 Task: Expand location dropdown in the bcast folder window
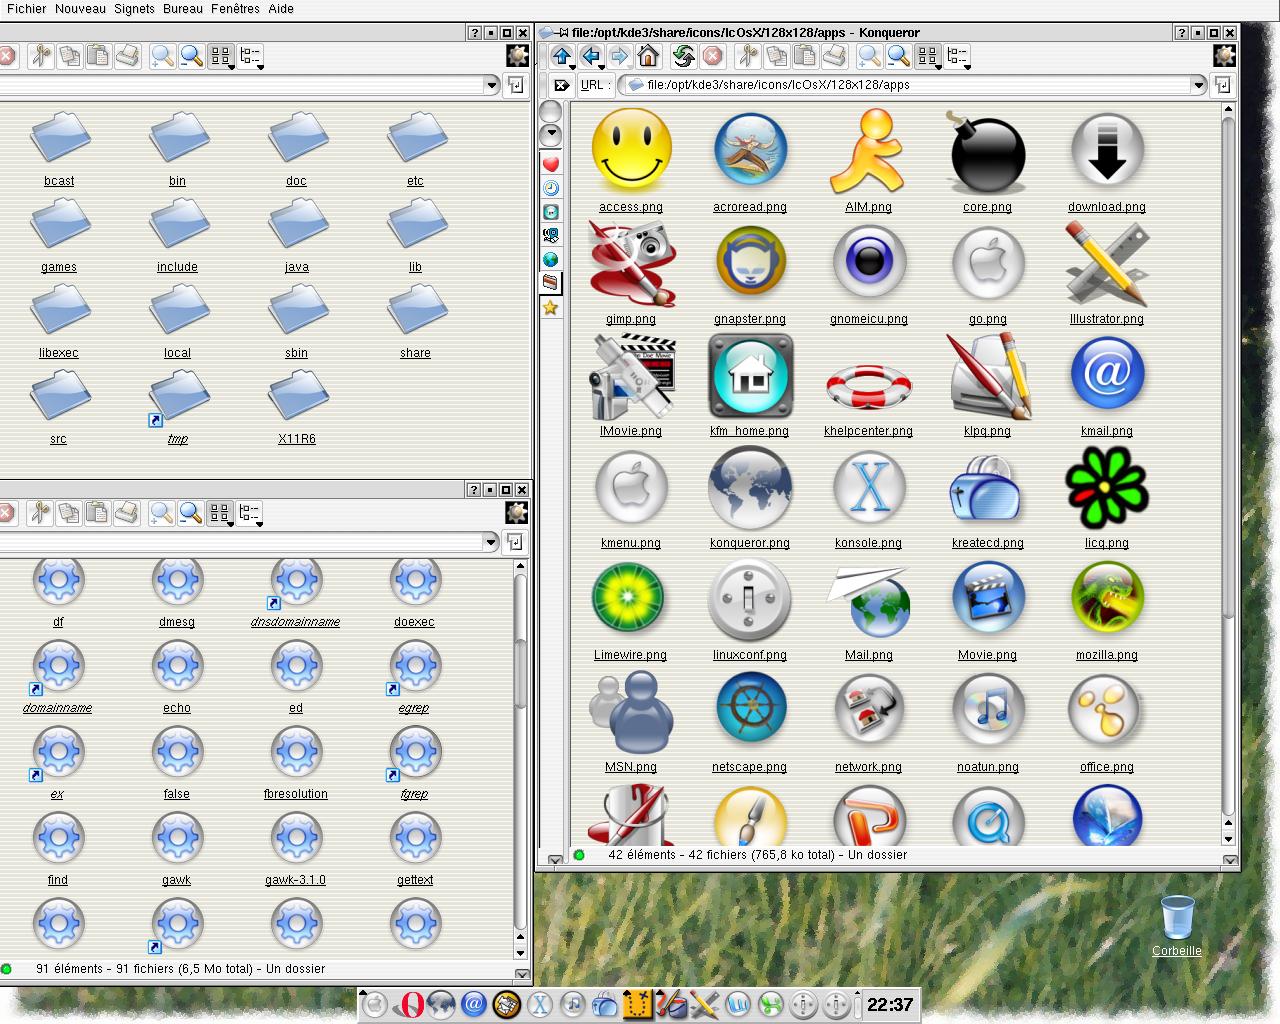[491, 85]
